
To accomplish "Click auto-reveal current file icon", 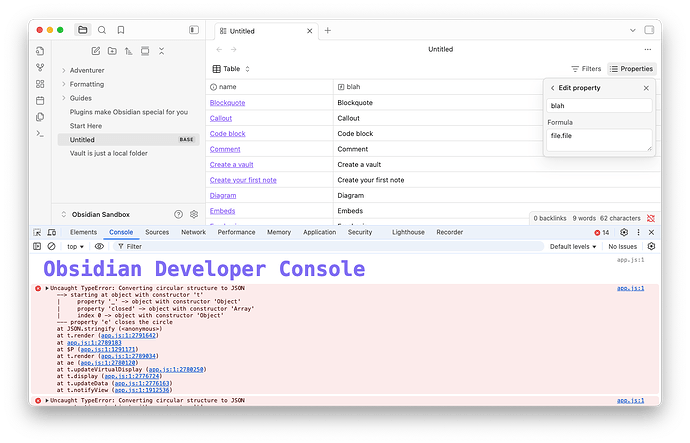I will [x=145, y=51].
